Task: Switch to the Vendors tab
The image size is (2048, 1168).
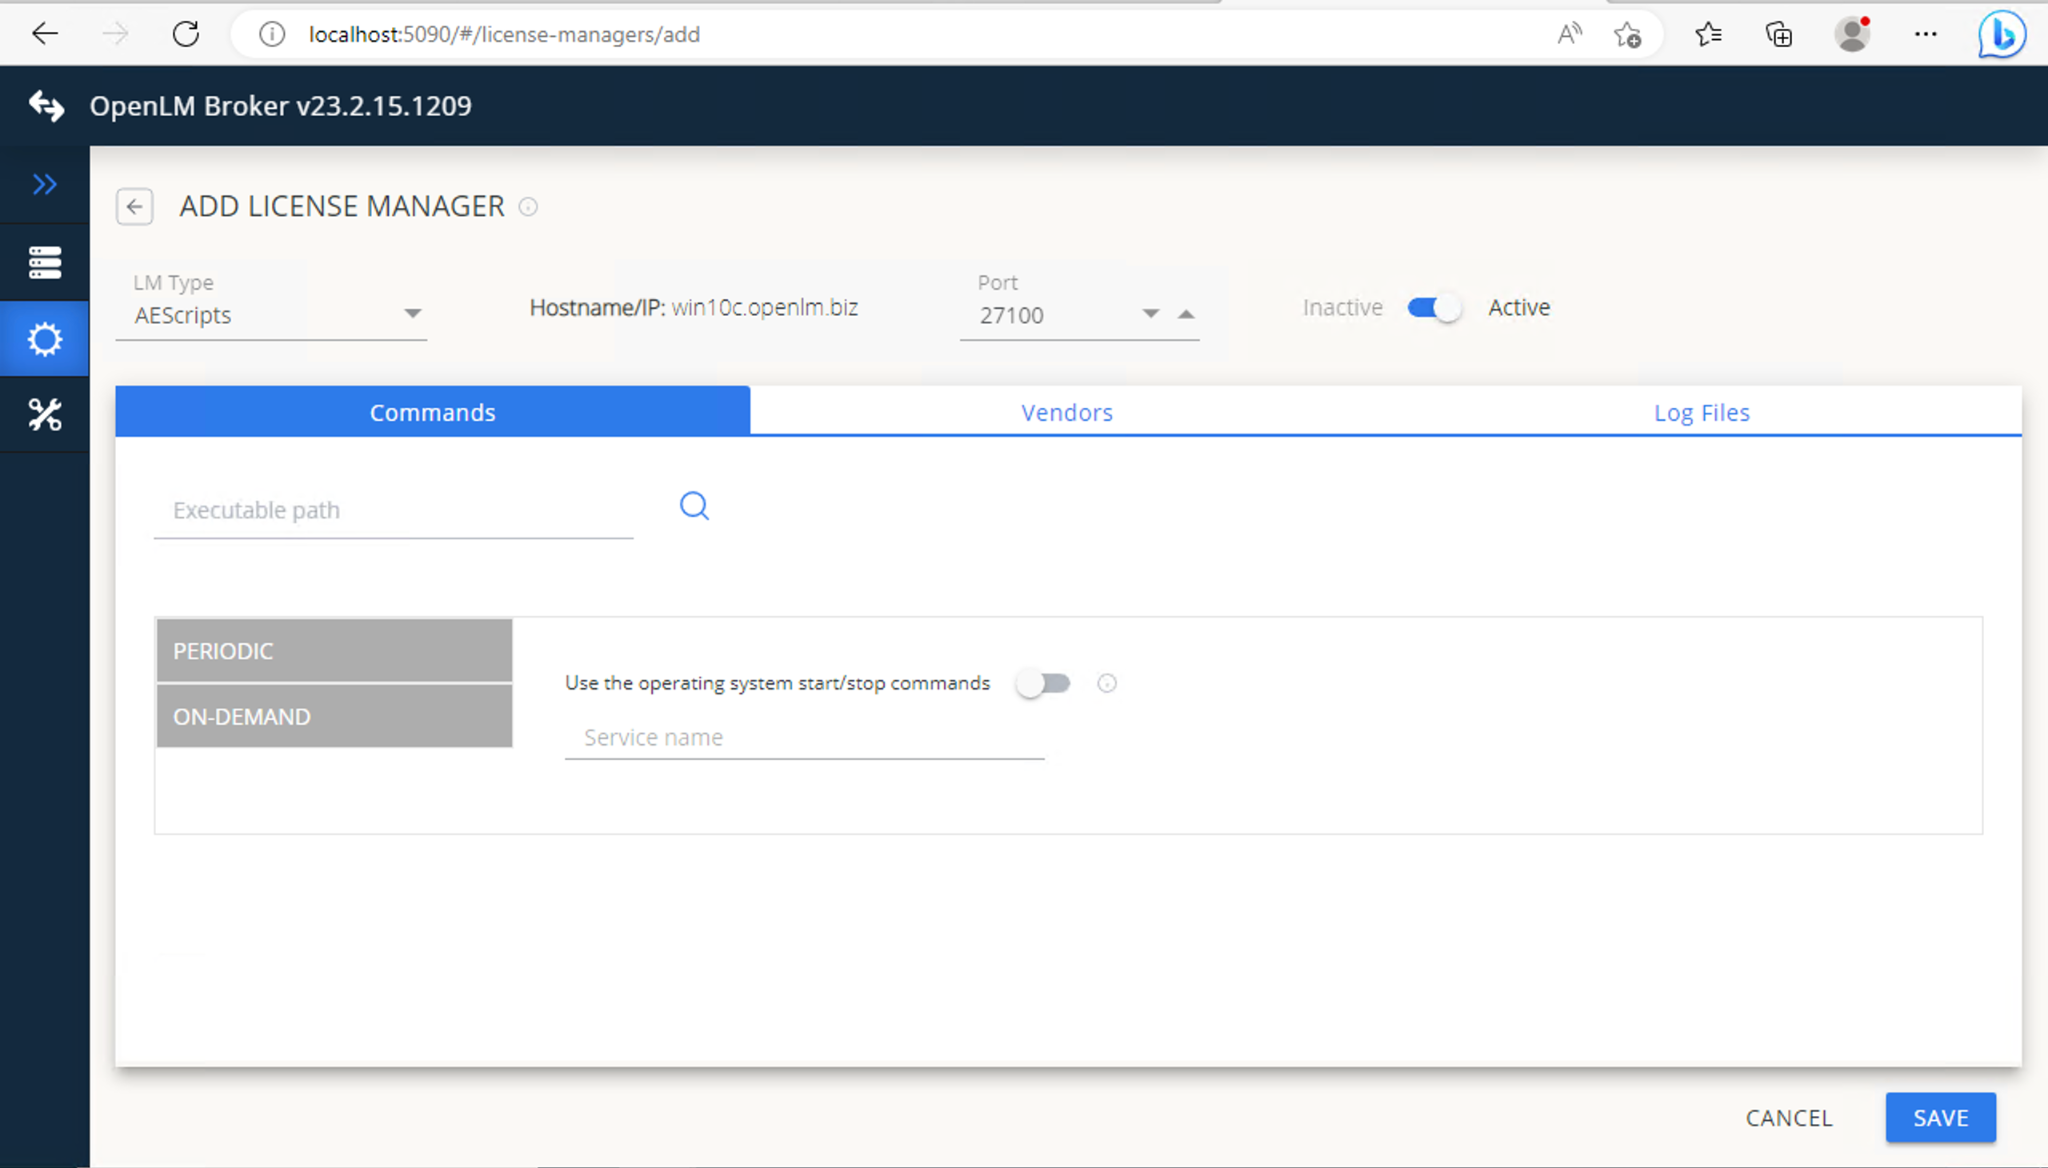Action: point(1066,412)
